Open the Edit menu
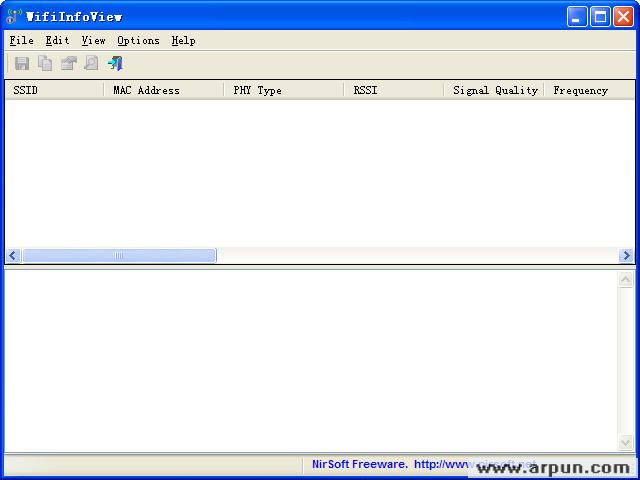This screenshot has width=640, height=480. point(58,40)
